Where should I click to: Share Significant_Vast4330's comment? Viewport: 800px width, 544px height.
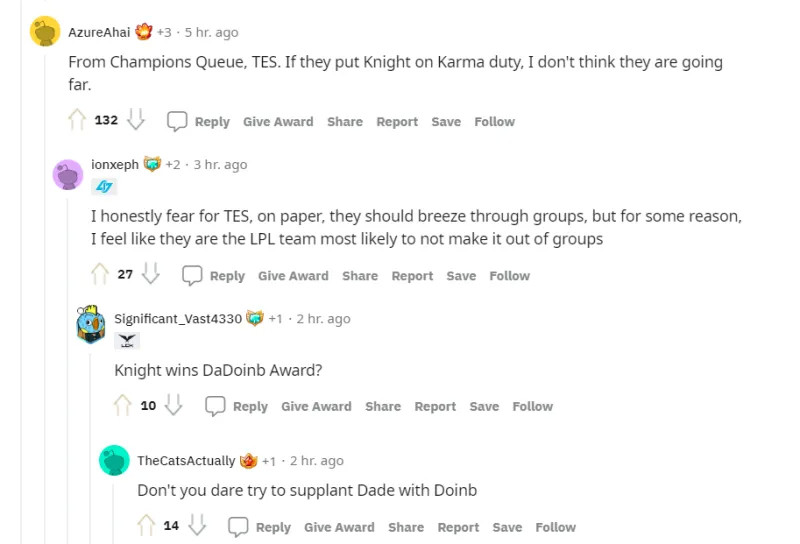tap(383, 407)
